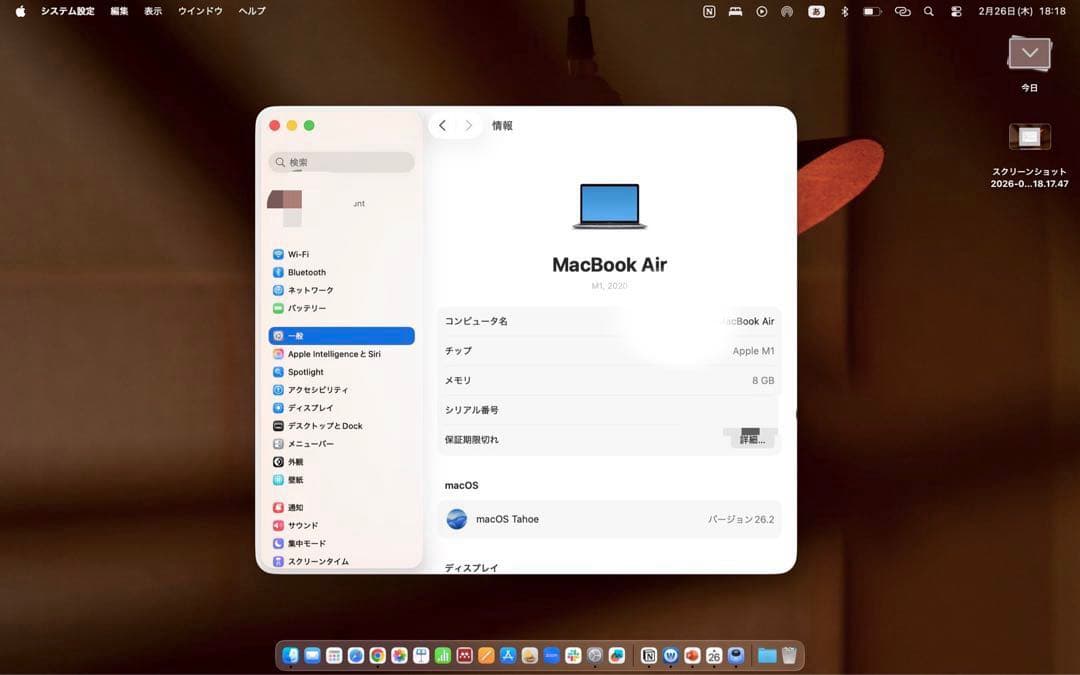
Task: Go back with the left chevron
Action: click(x=442, y=125)
